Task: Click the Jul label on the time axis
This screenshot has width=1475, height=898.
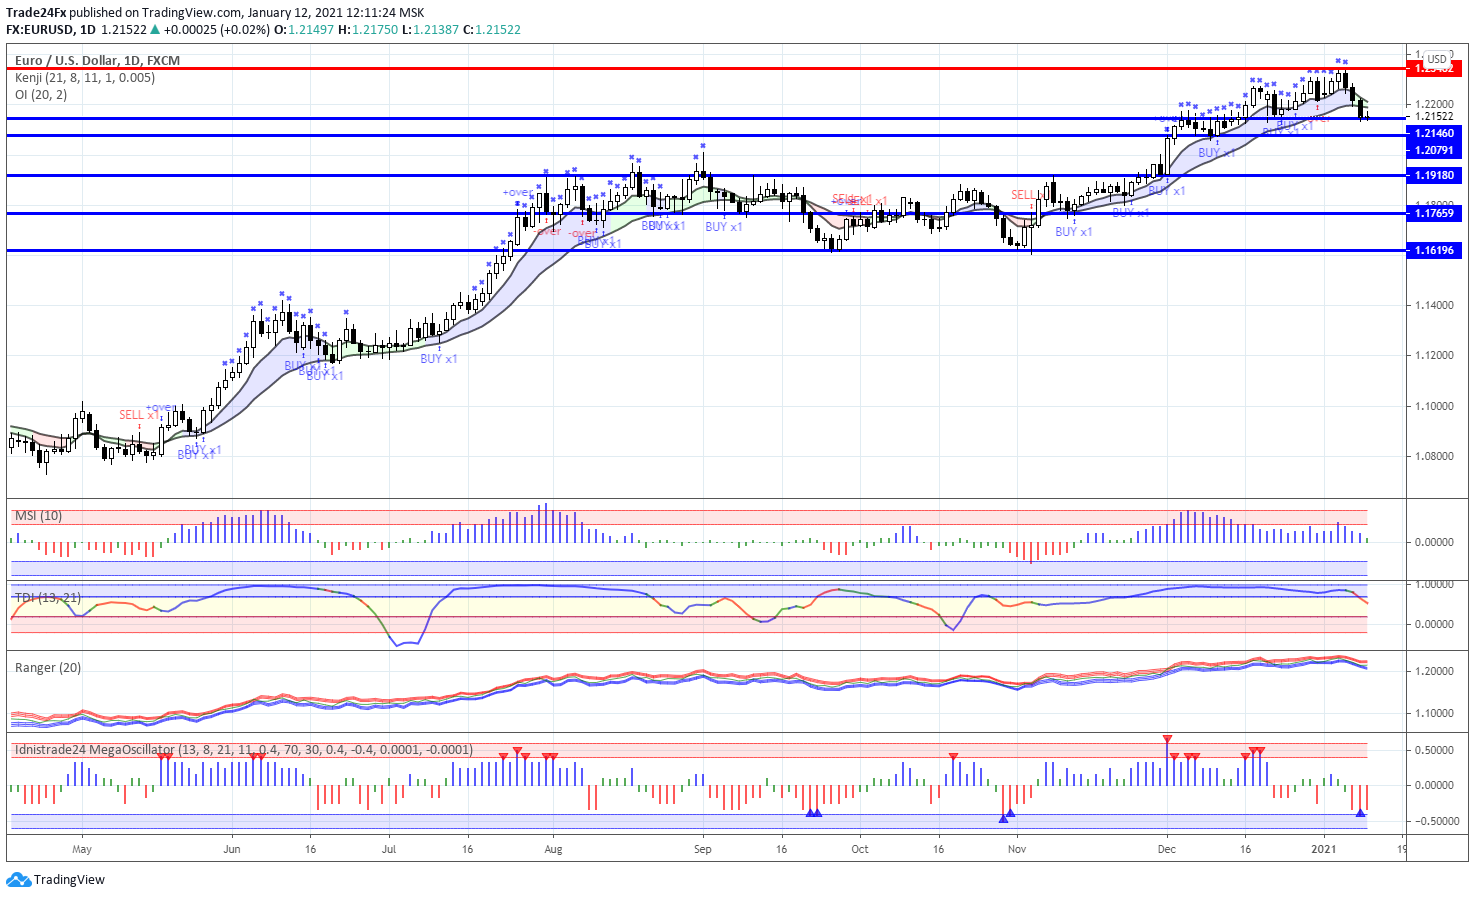Action: pos(389,849)
